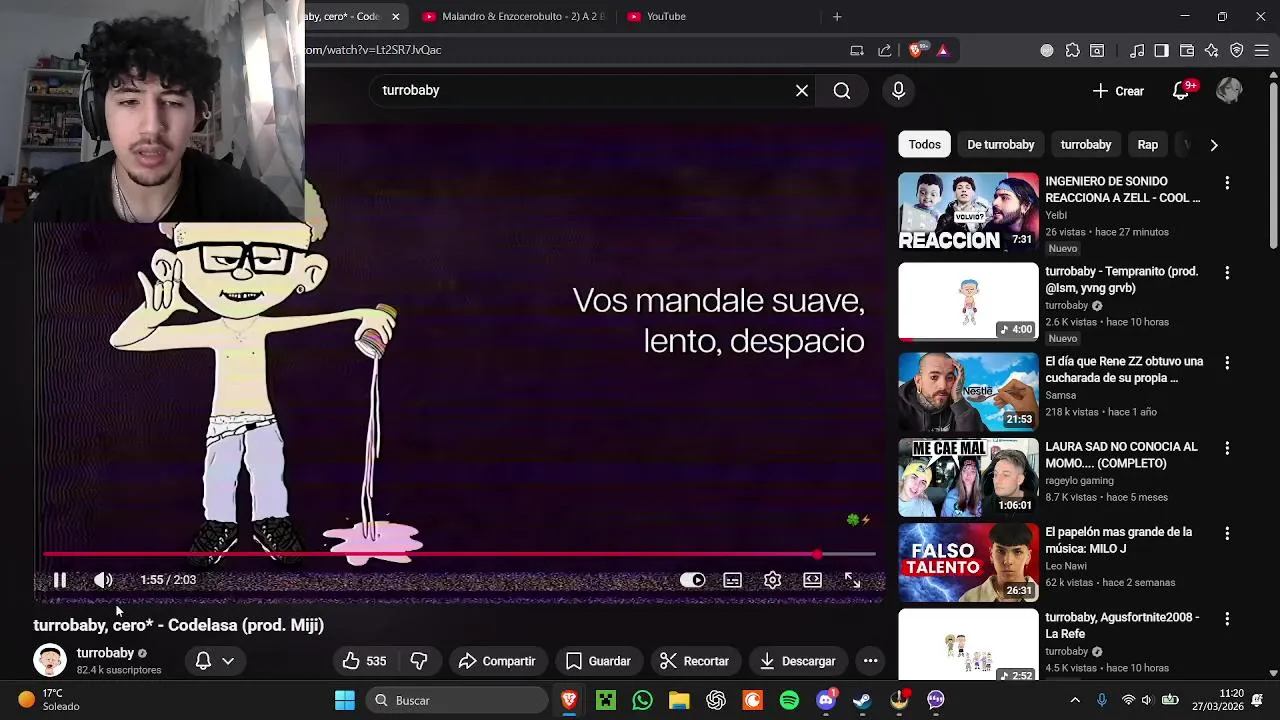
Task: Exit fullscreen with the player corner icon
Action: 852,580
